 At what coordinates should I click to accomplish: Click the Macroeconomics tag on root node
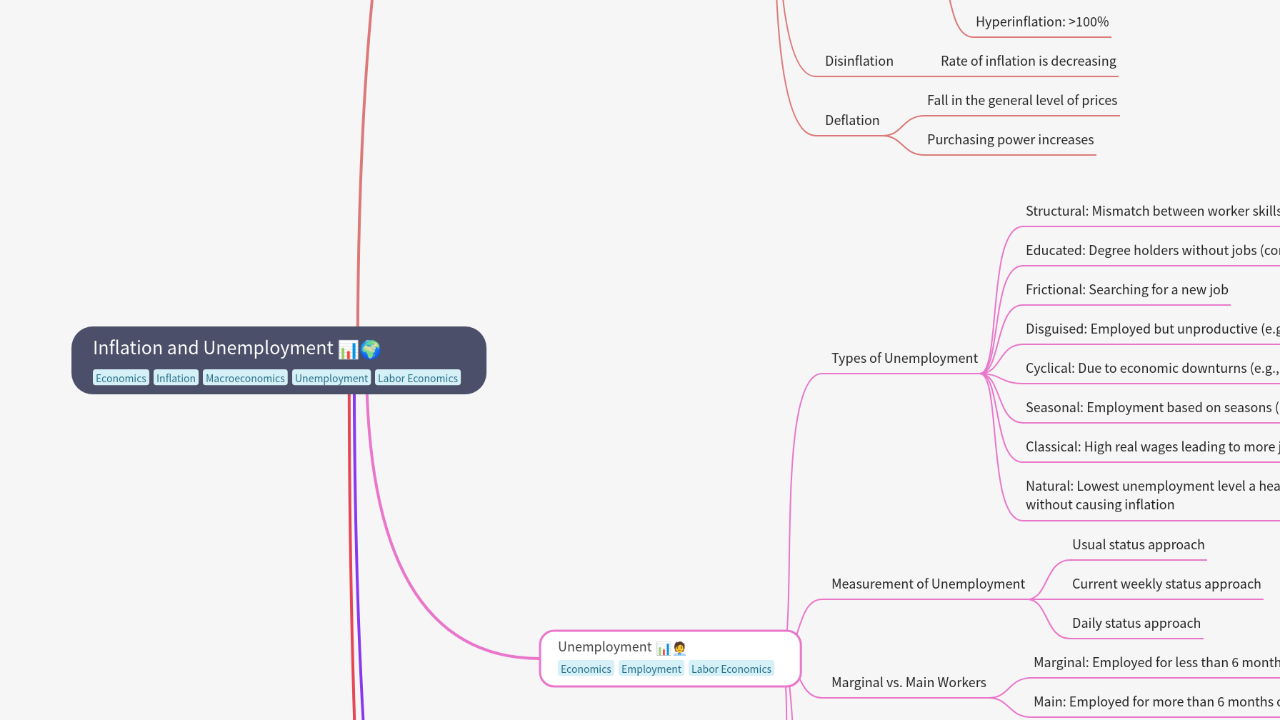pos(245,378)
